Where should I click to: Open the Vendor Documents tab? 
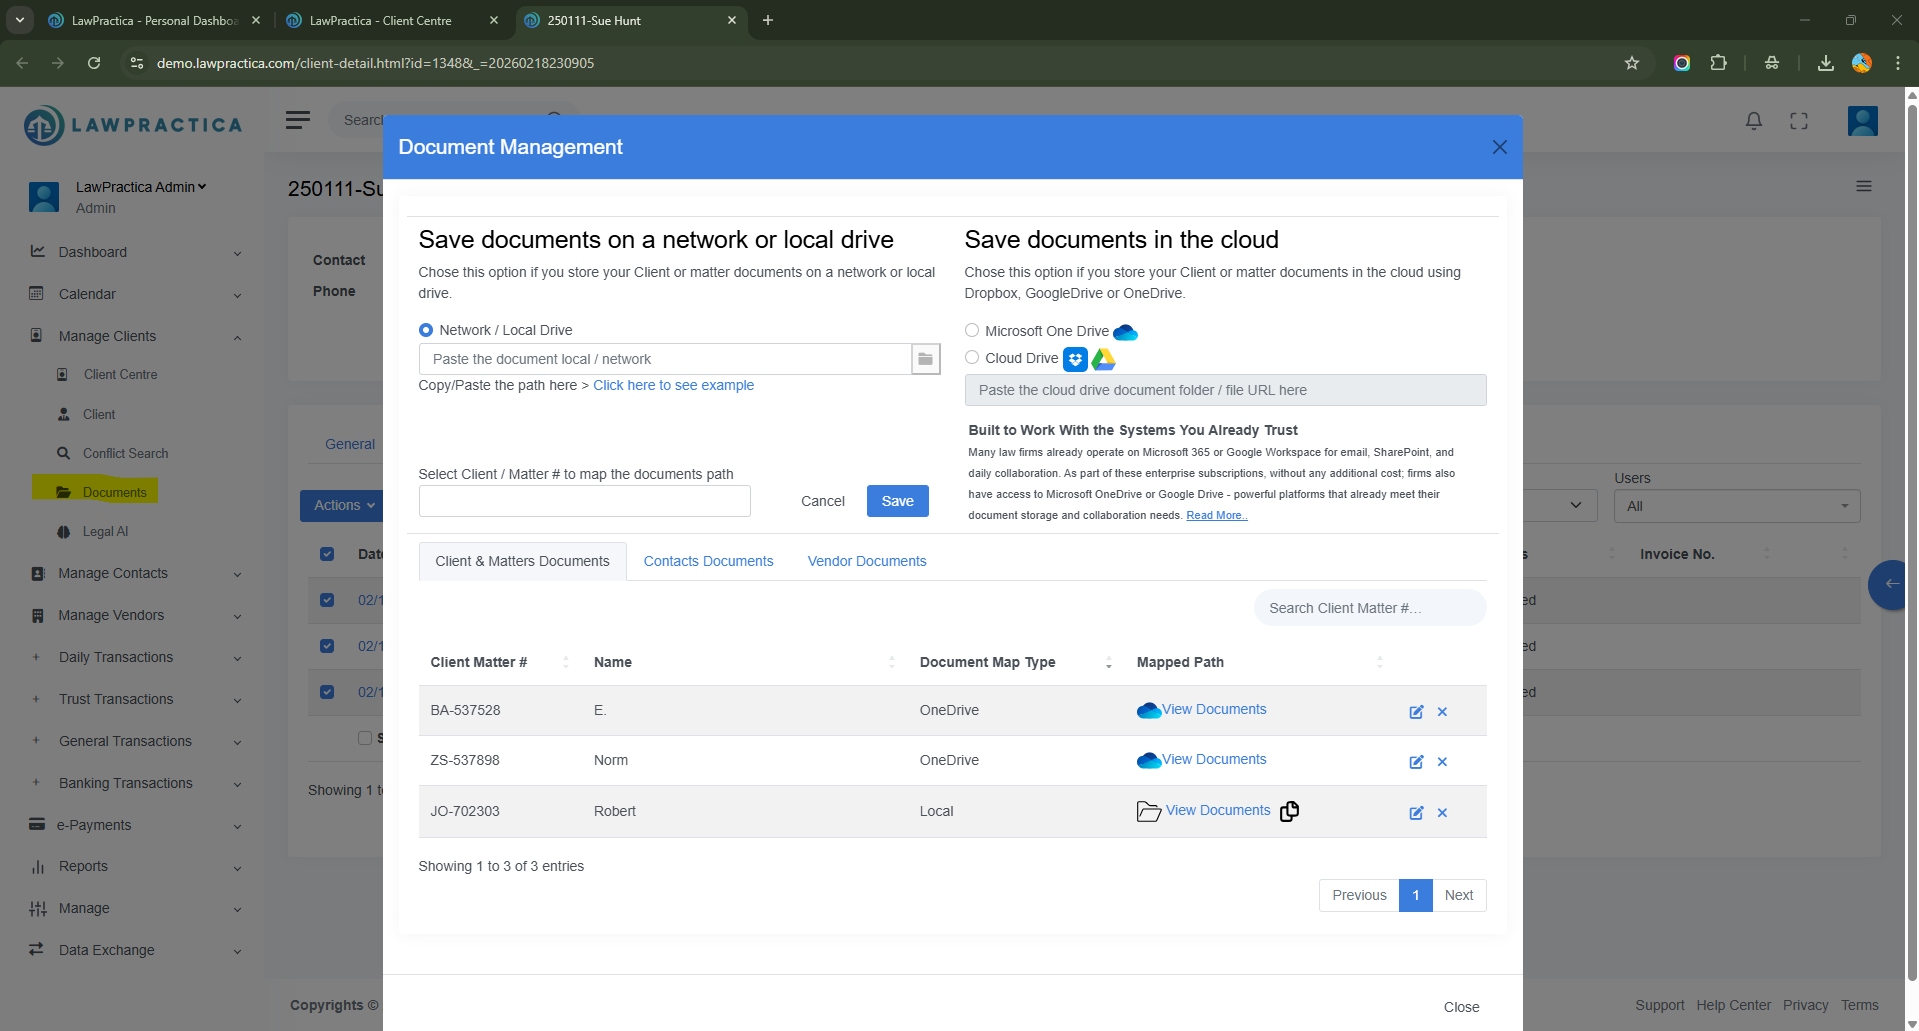coord(866,561)
